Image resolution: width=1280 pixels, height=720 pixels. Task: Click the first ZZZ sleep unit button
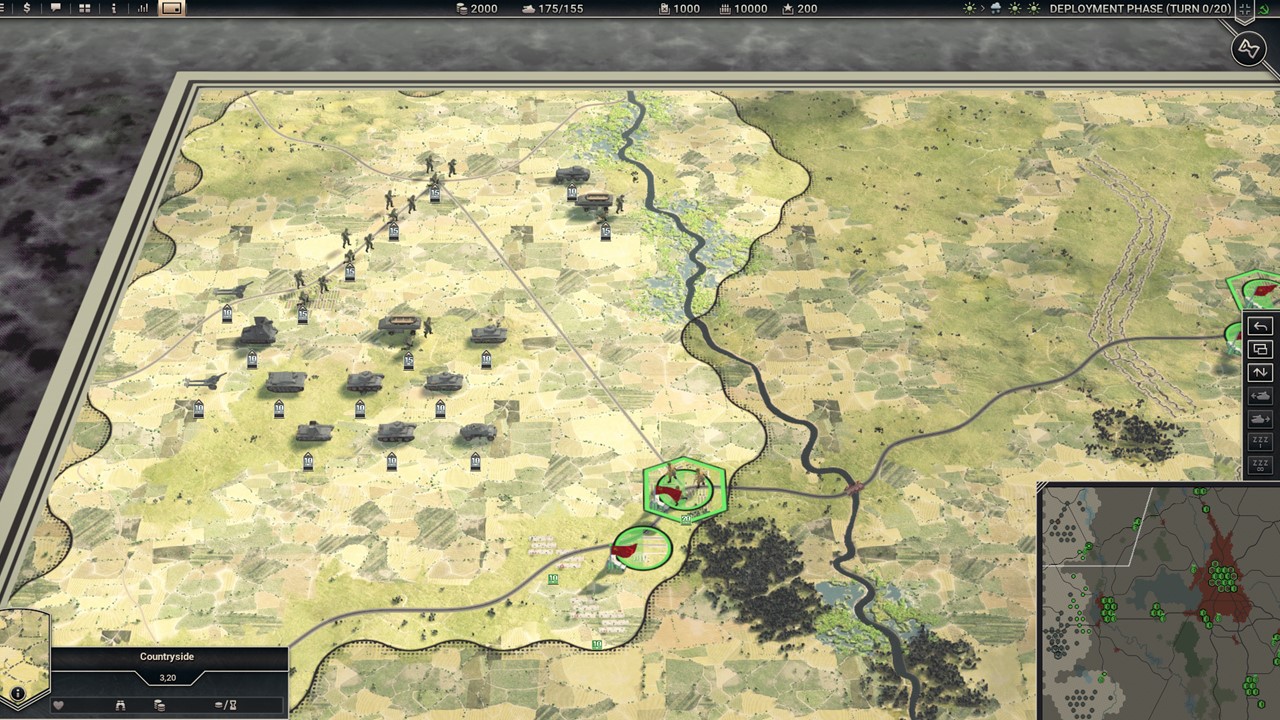pyautogui.click(x=1260, y=442)
